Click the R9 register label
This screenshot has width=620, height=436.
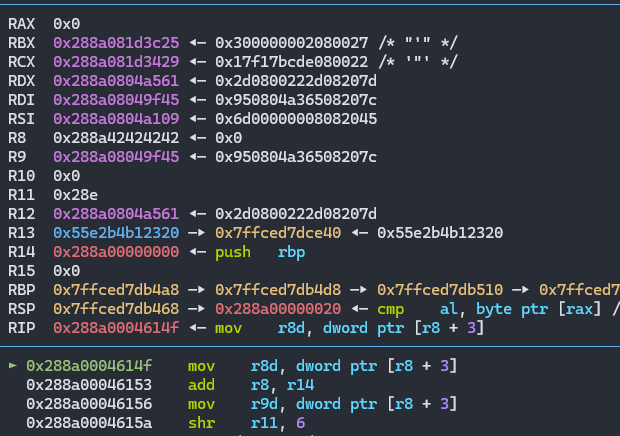[x=17, y=157]
